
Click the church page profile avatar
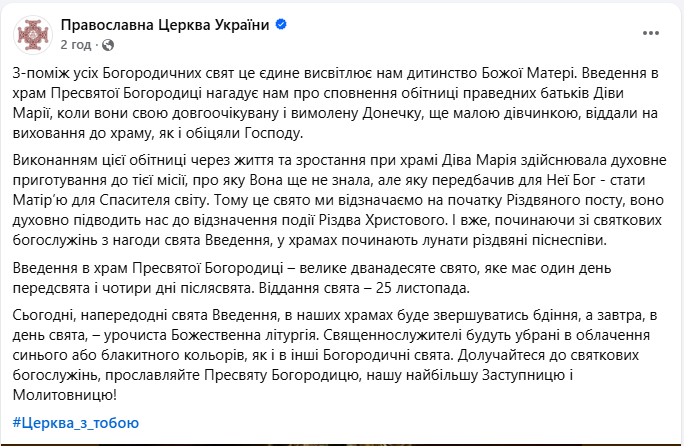(x=33, y=34)
